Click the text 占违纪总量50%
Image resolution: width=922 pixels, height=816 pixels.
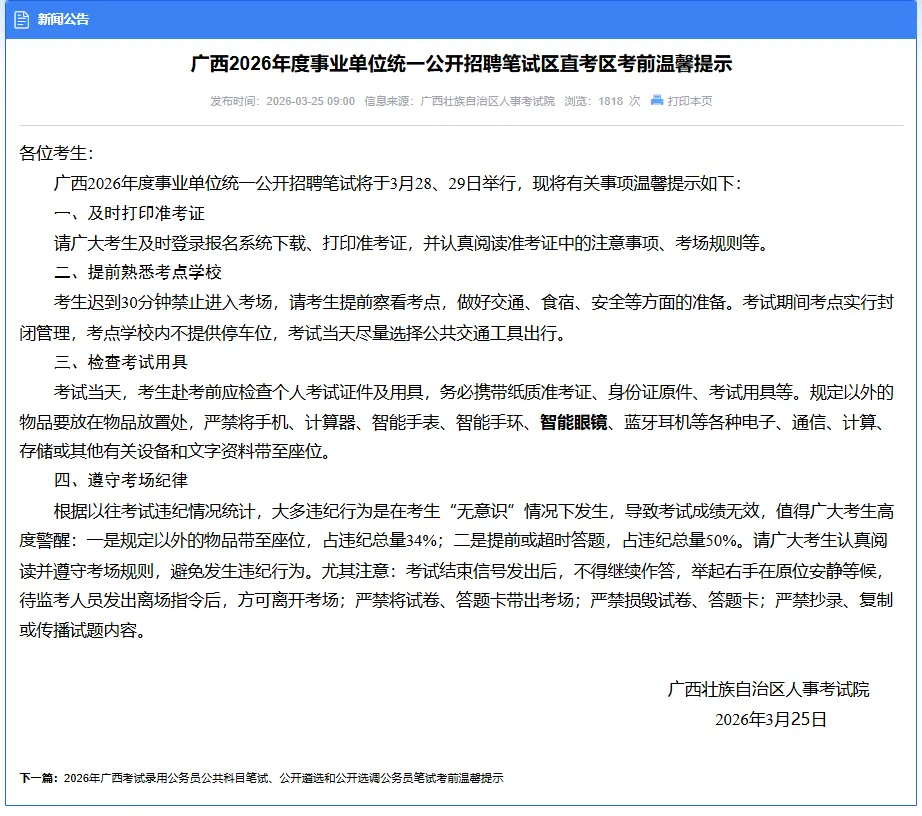[x=680, y=540]
